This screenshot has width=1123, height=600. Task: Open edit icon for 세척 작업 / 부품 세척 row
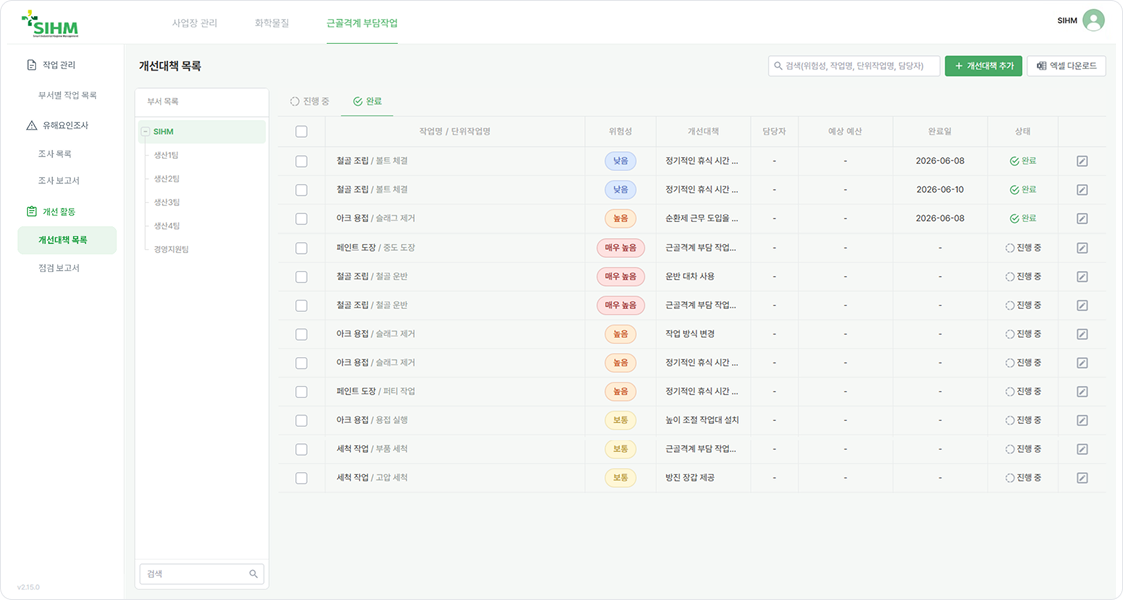1082,449
